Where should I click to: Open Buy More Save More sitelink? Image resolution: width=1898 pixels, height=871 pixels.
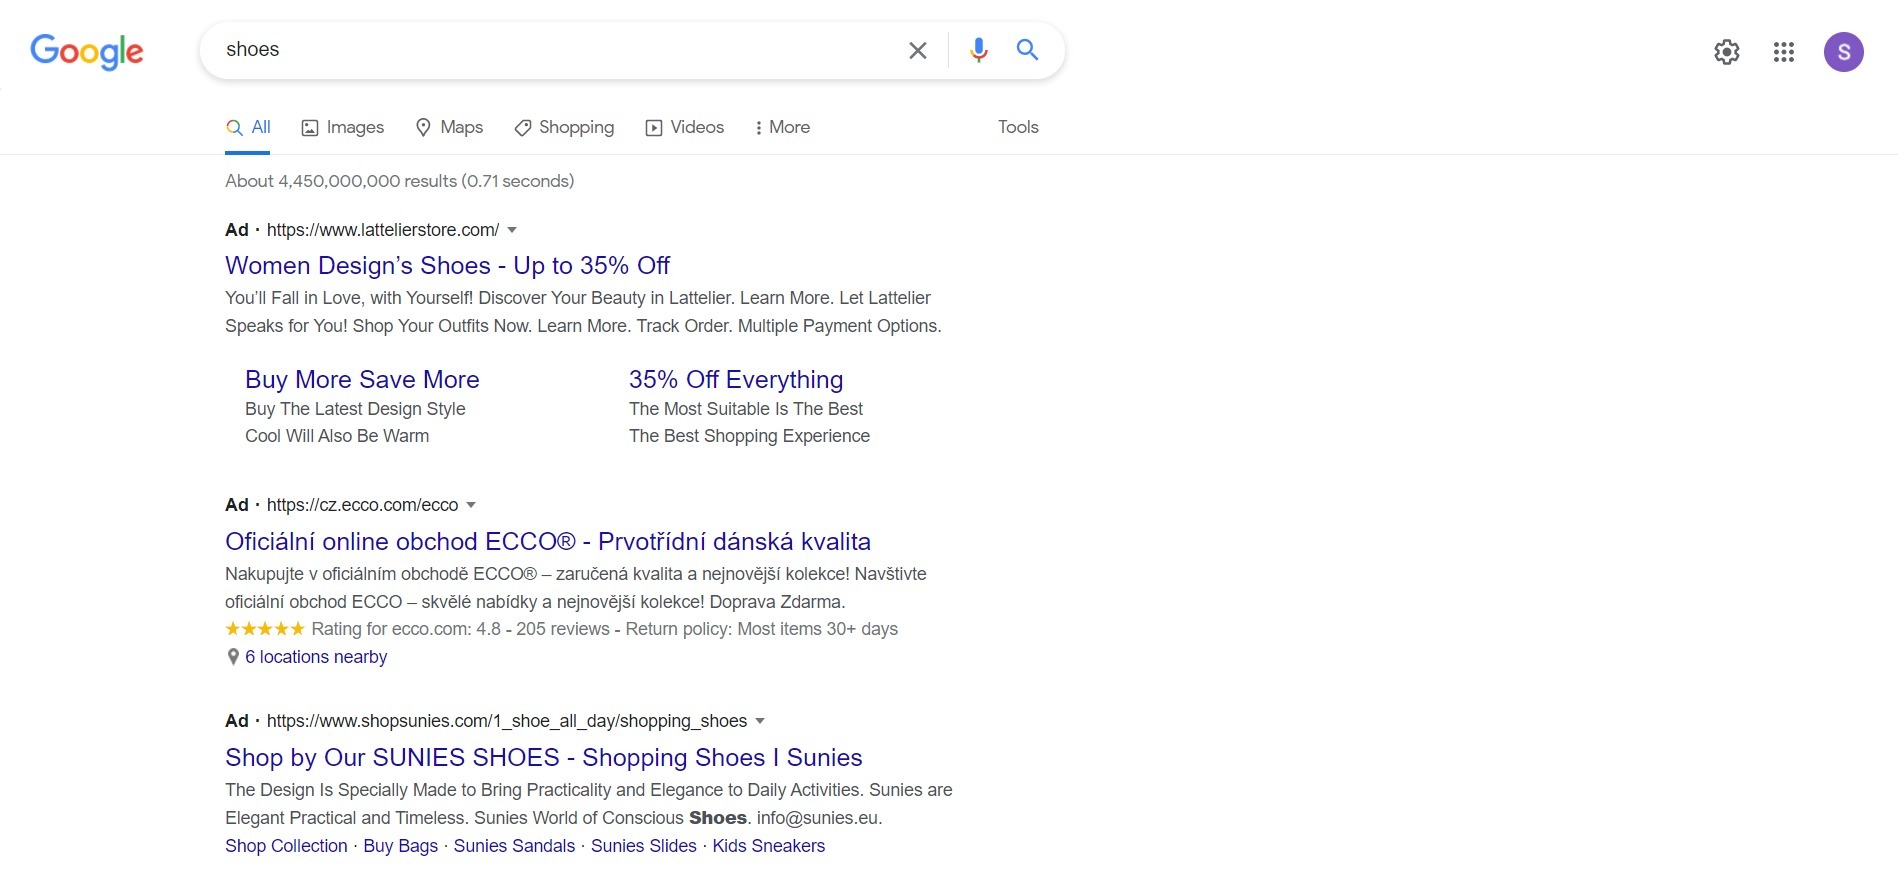click(x=362, y=380)
